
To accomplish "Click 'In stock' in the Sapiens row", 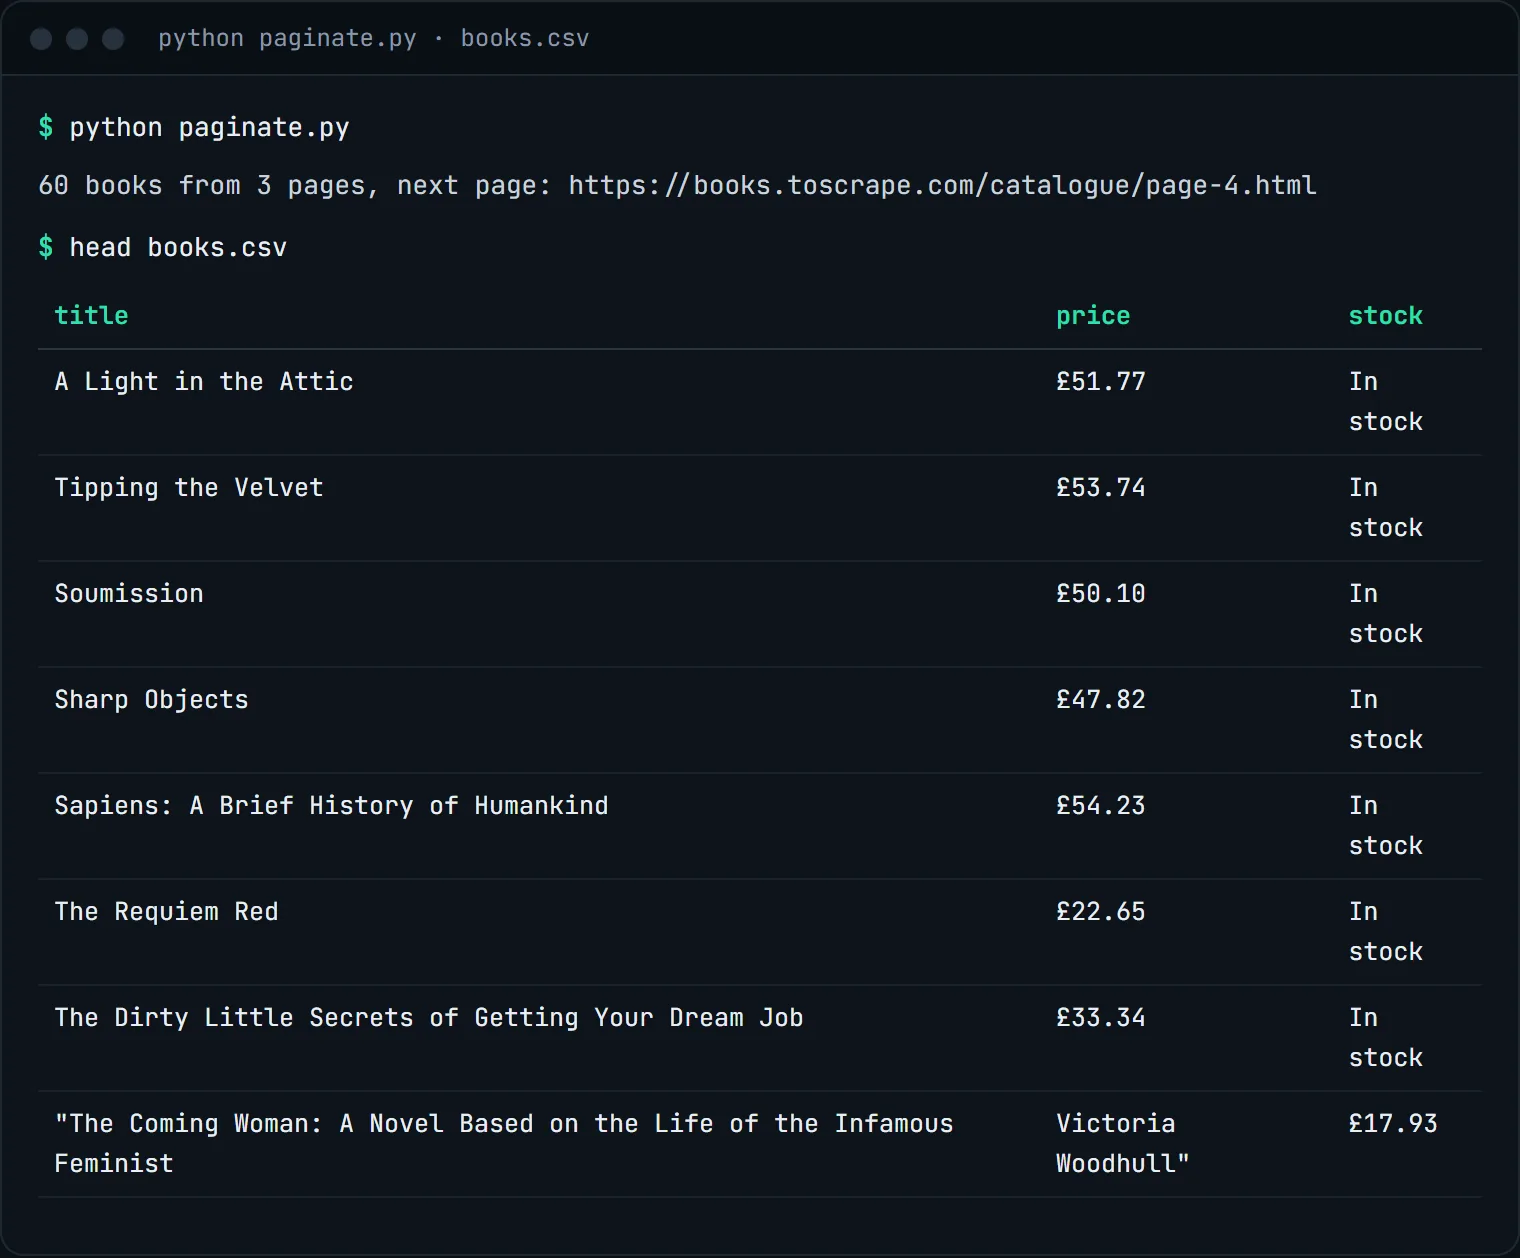I will pos(1386,826).
